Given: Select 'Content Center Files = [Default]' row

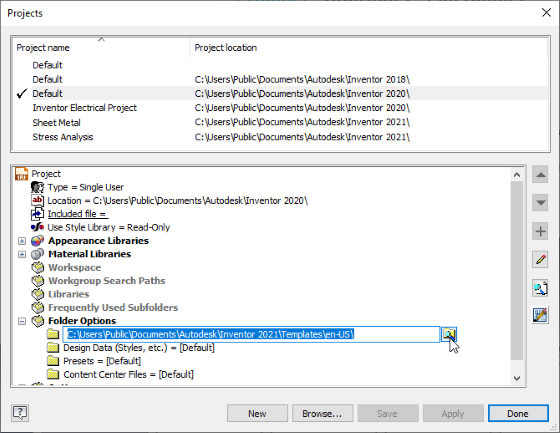Looking at the screenshot, I should click(129, 374).
